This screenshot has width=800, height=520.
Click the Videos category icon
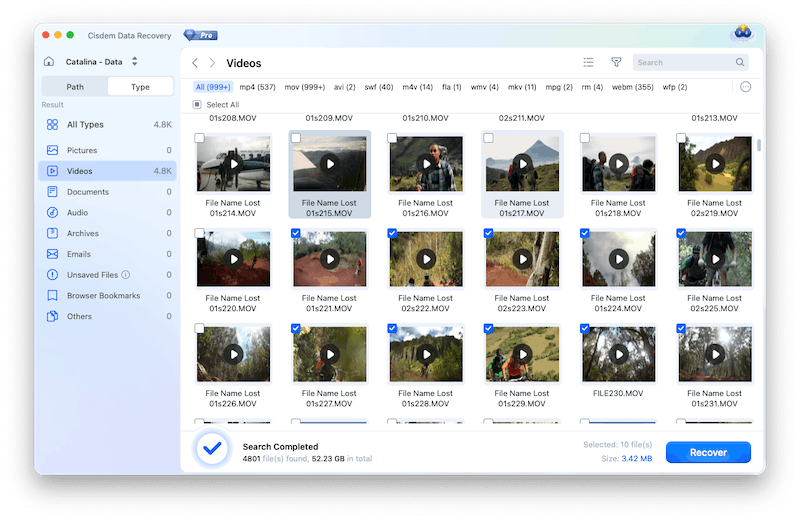[52, 171]
